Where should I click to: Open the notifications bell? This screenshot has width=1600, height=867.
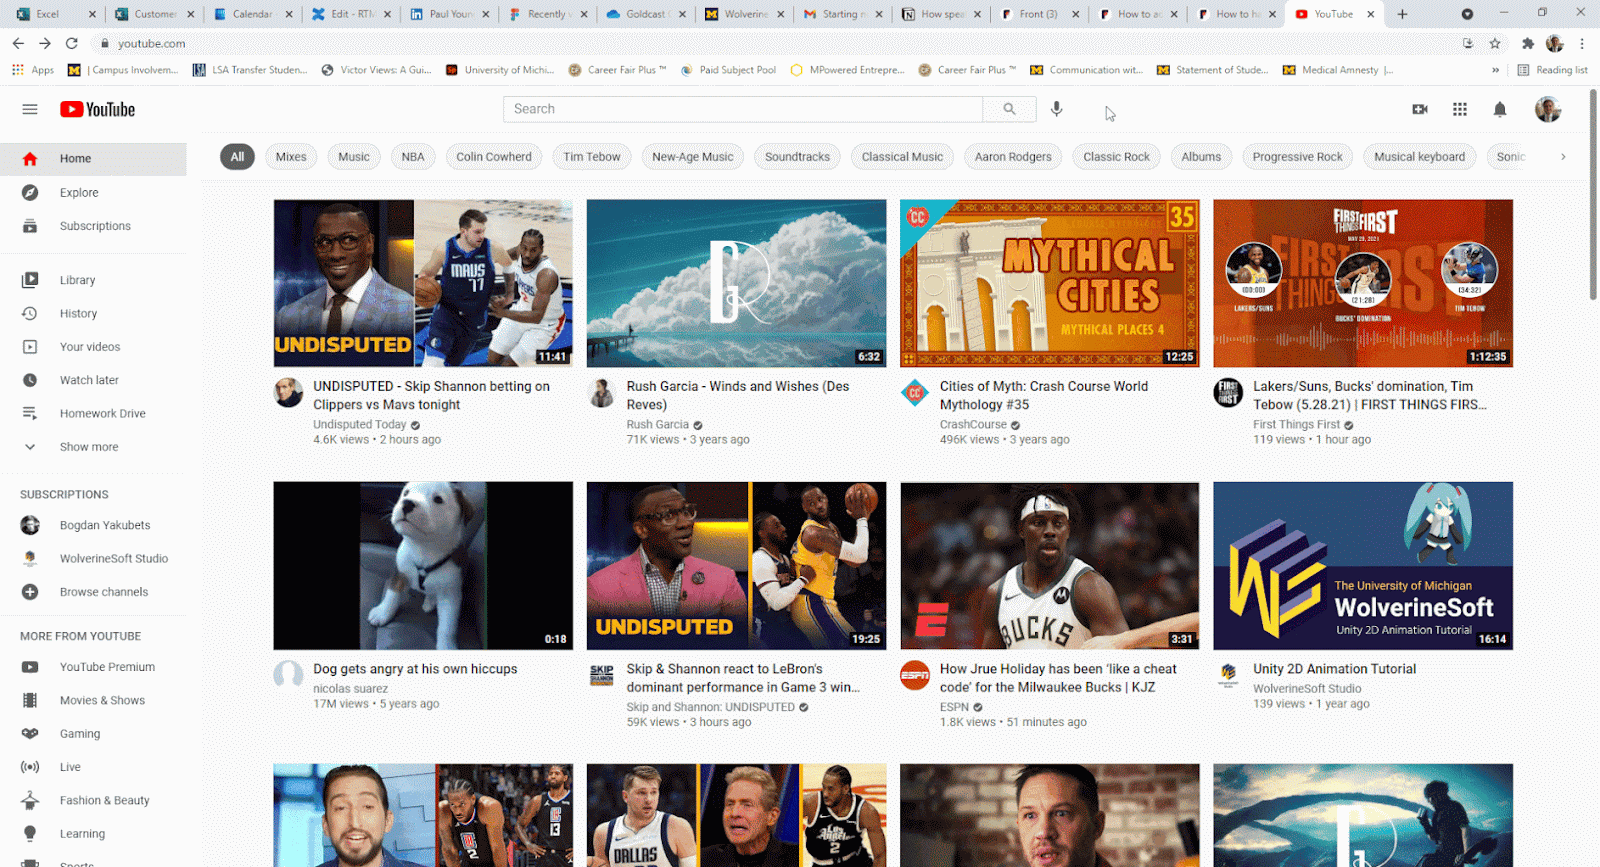click(1500, 109)
